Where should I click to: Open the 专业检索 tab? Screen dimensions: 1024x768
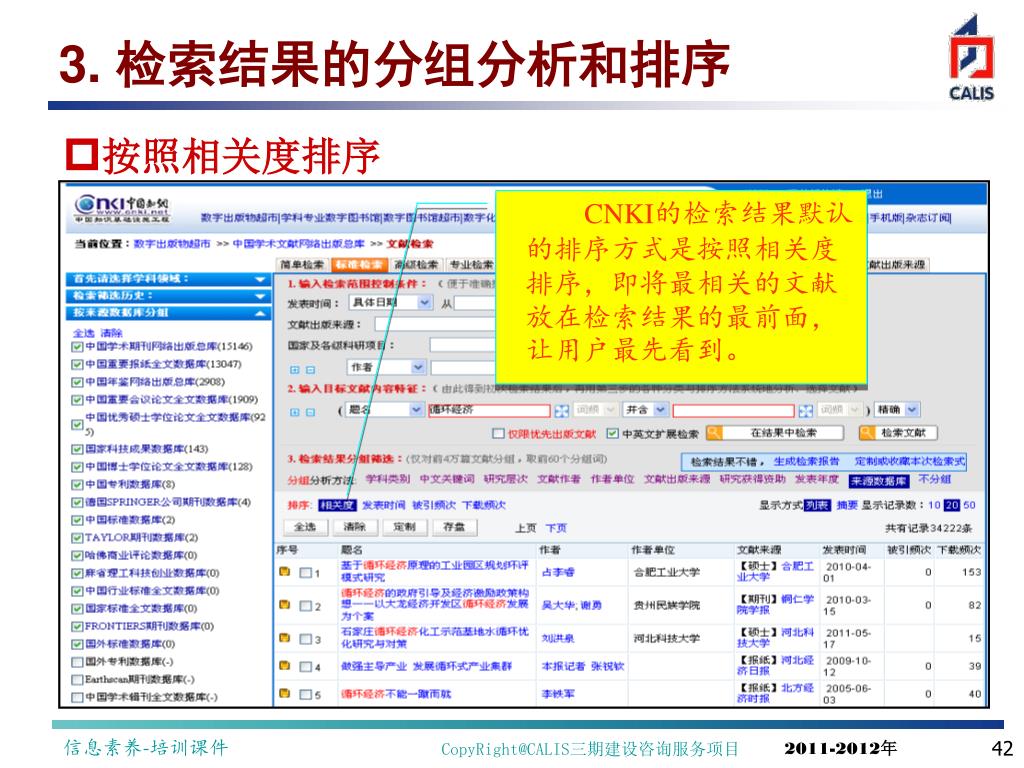(x=471, y=264)
